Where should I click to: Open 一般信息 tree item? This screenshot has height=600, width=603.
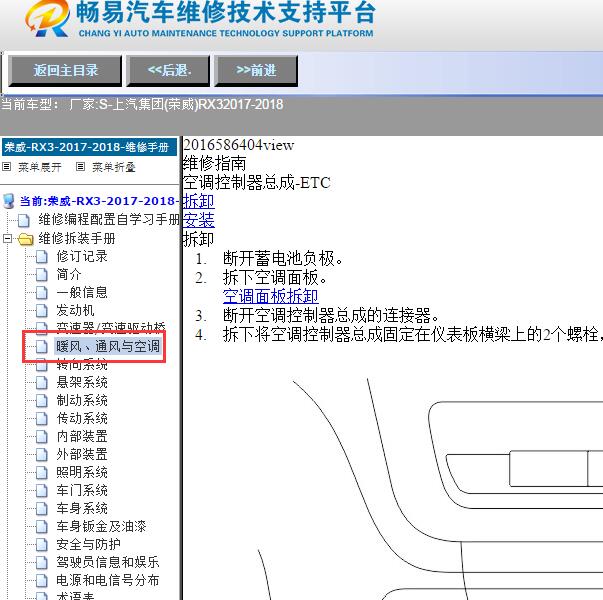coord(82,292)
